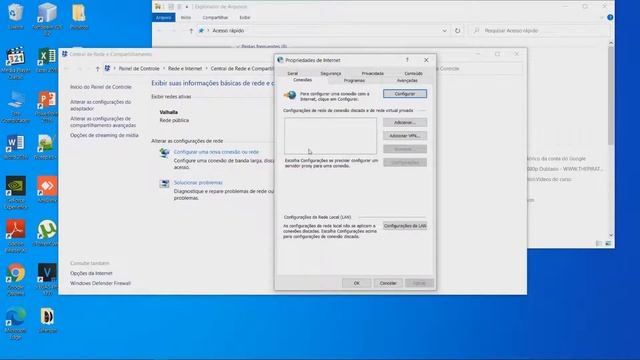Screen dimensions: 640x360
Task: Click the dial-up connections list box
Action: coord(331,136)
